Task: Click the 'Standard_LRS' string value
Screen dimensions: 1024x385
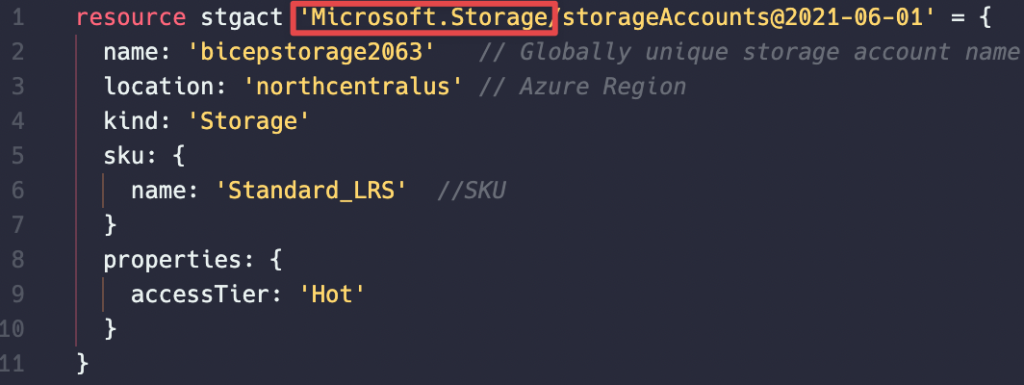Action: (x=312, y=191)
